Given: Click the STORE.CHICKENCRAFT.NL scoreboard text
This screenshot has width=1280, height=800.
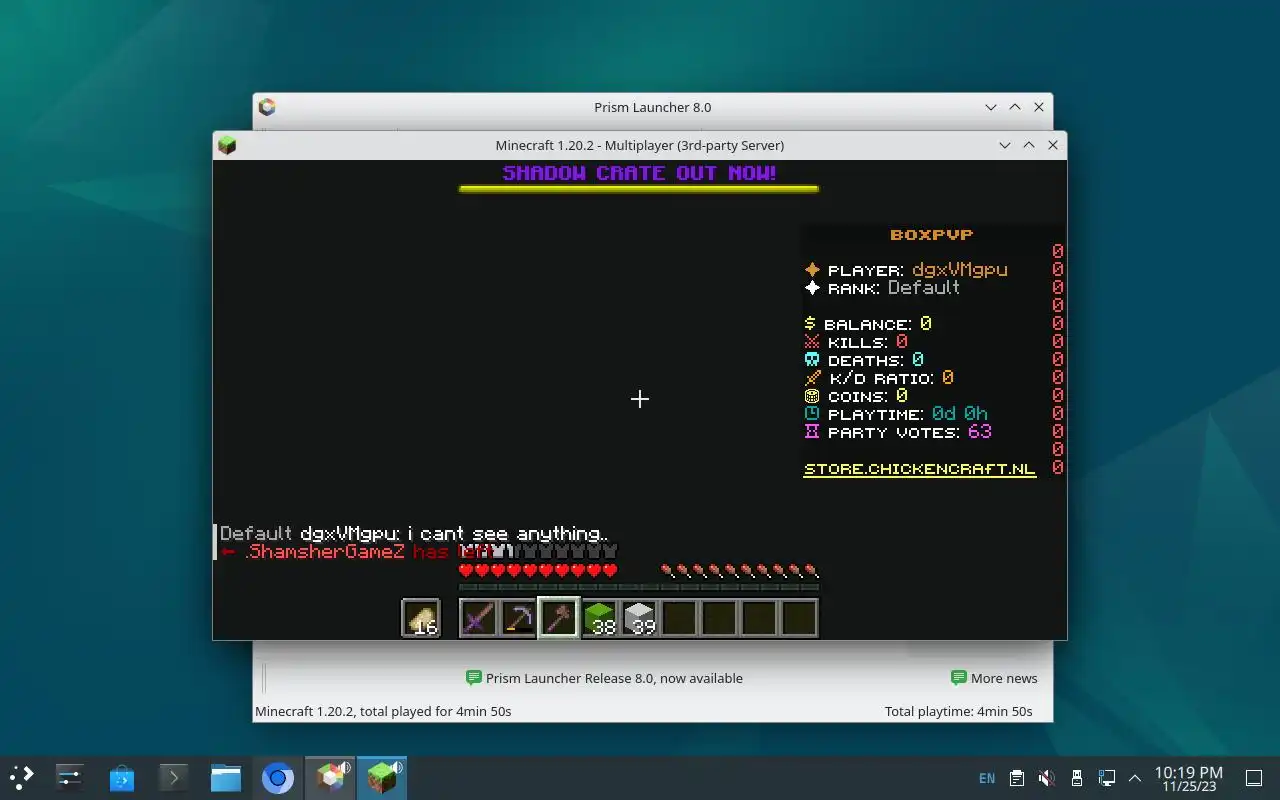Looking at the screenshot, I should tap(920, 469).
